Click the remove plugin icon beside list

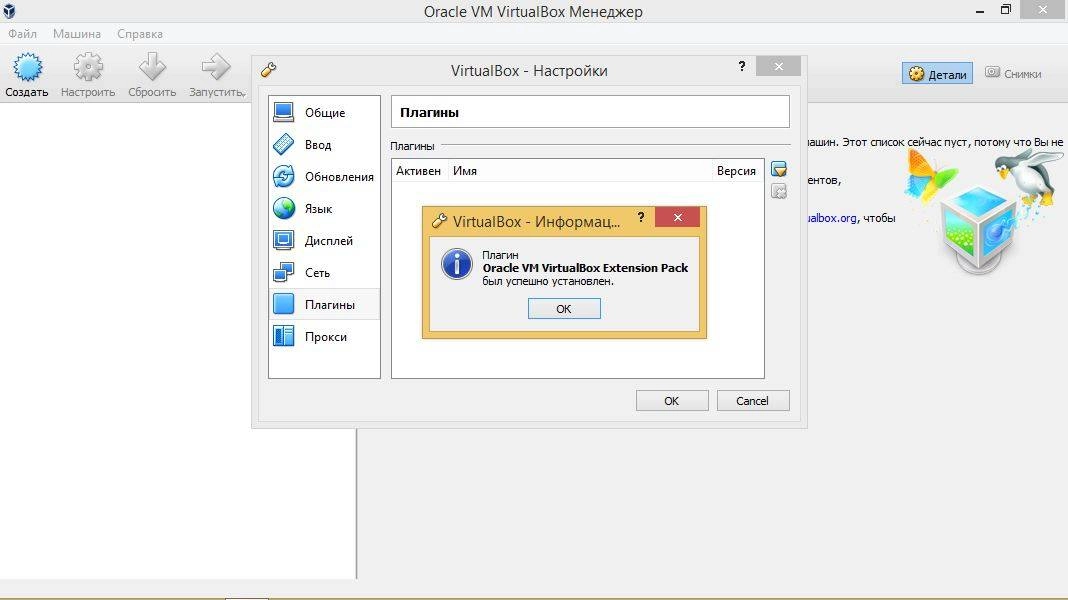coord(779,191)
